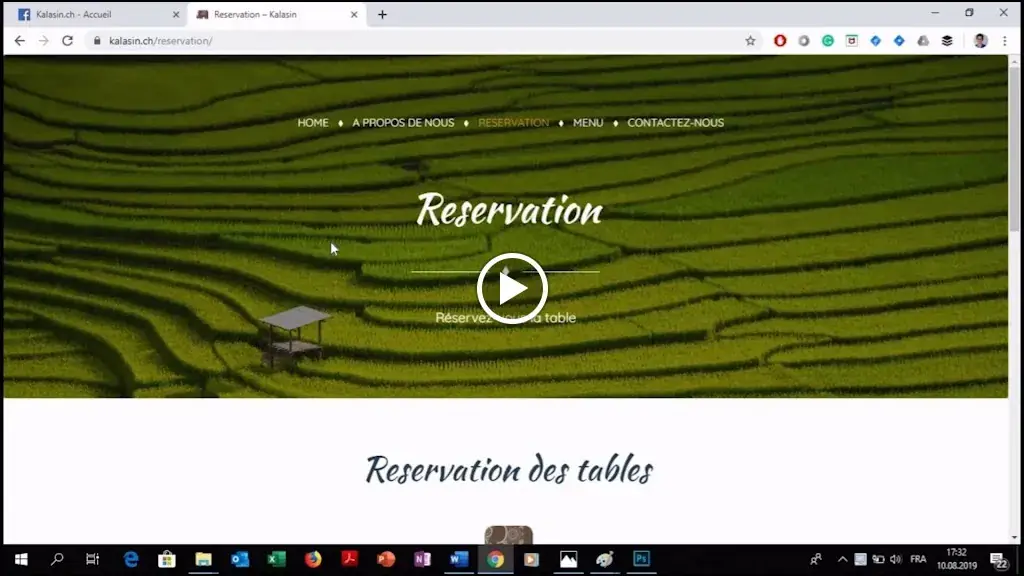
Task: Open the Chrome three-dot menu
Action: [1006, 41]
